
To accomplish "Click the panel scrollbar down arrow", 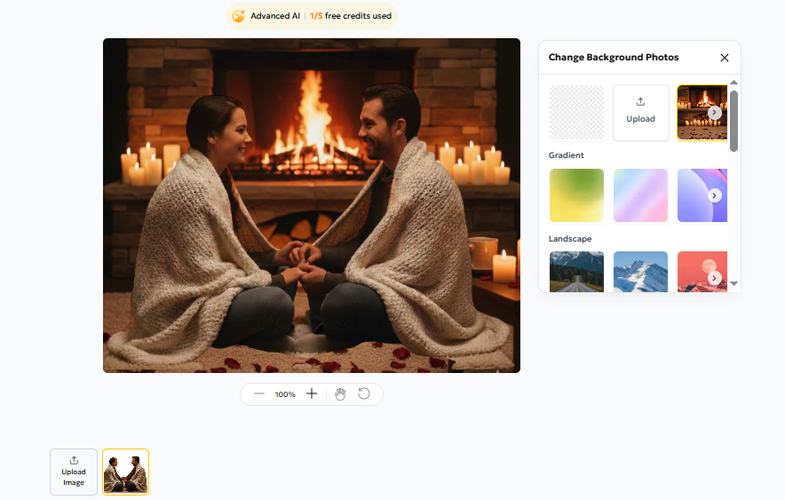I will 733,283.
